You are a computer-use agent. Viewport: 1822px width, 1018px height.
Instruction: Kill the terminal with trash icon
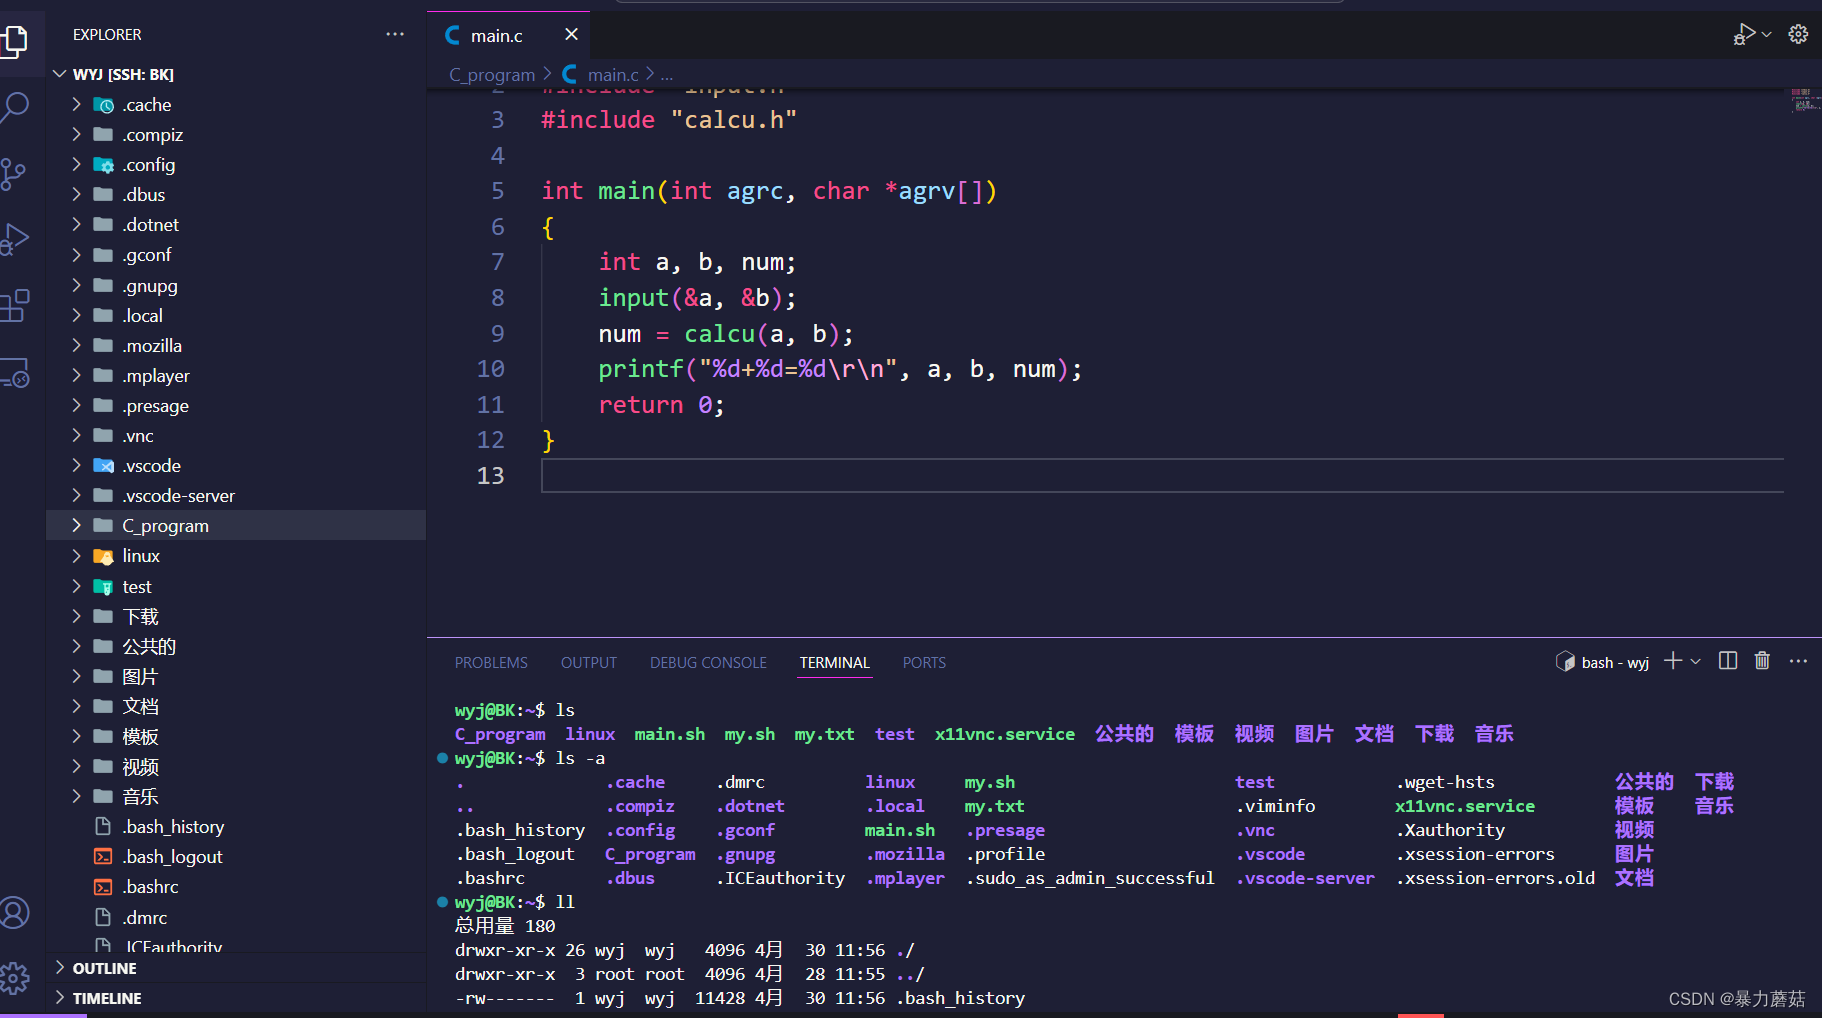point(1762,661)
